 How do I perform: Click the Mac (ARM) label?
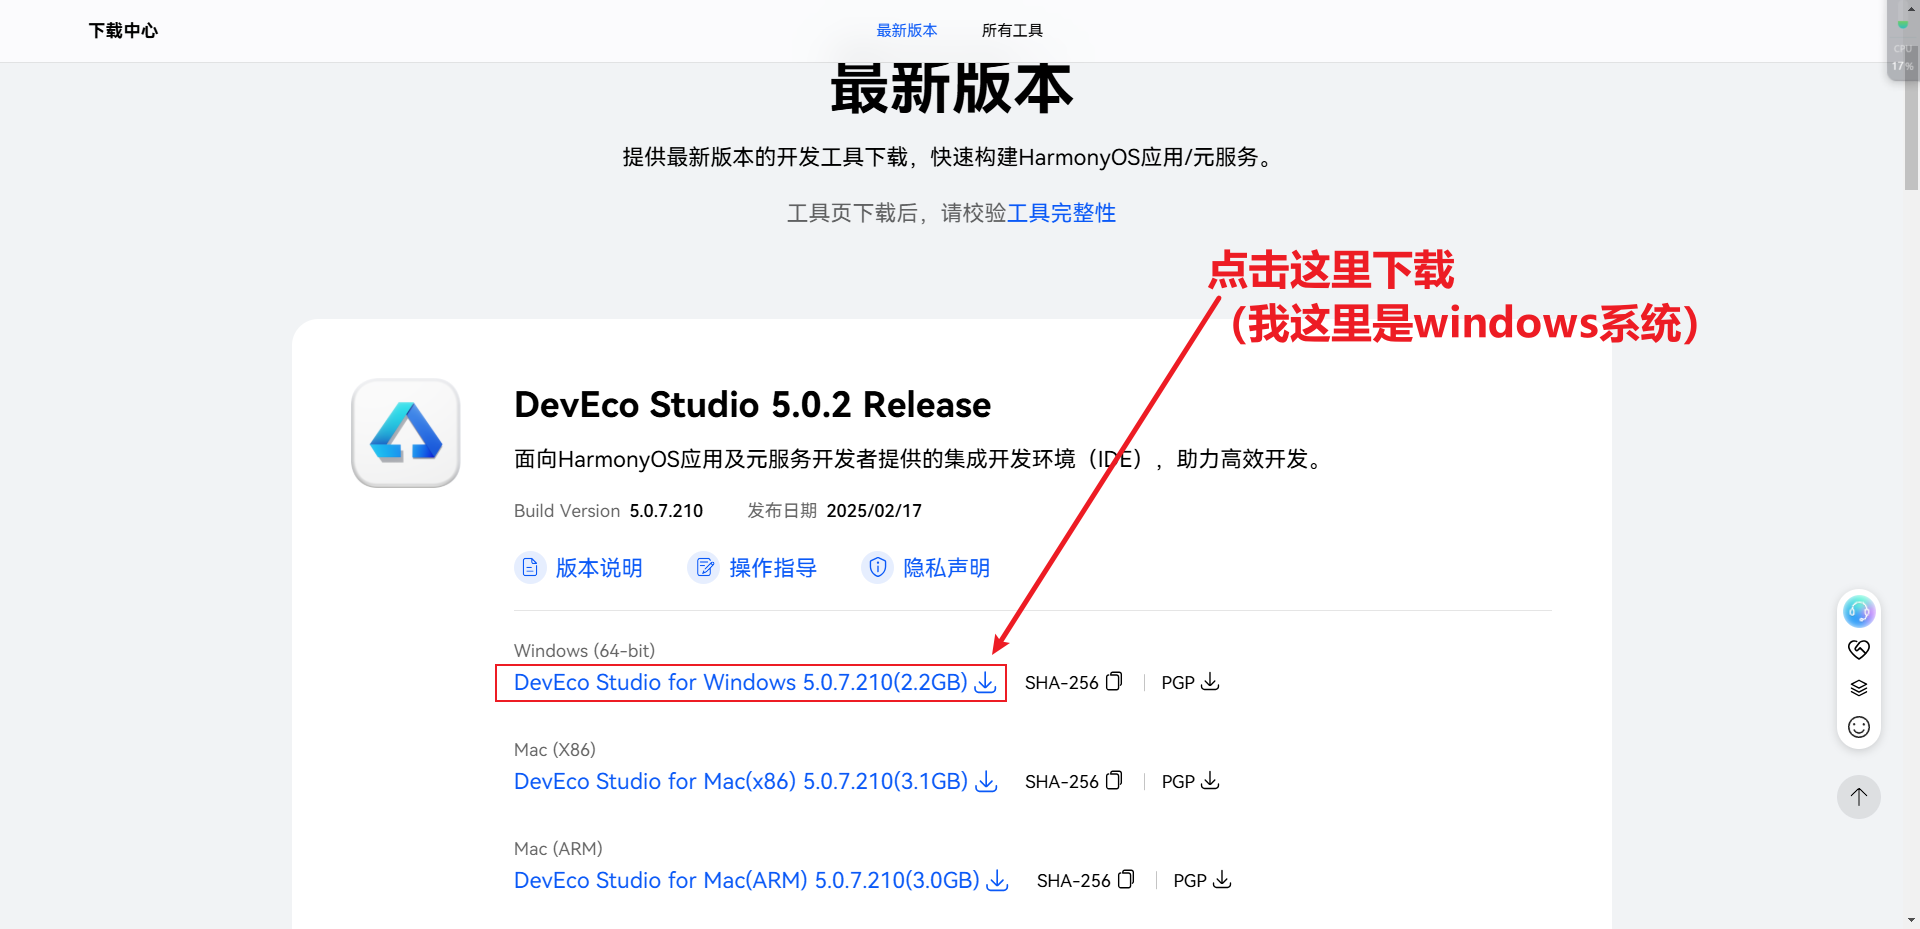click(x=558, y=849)
